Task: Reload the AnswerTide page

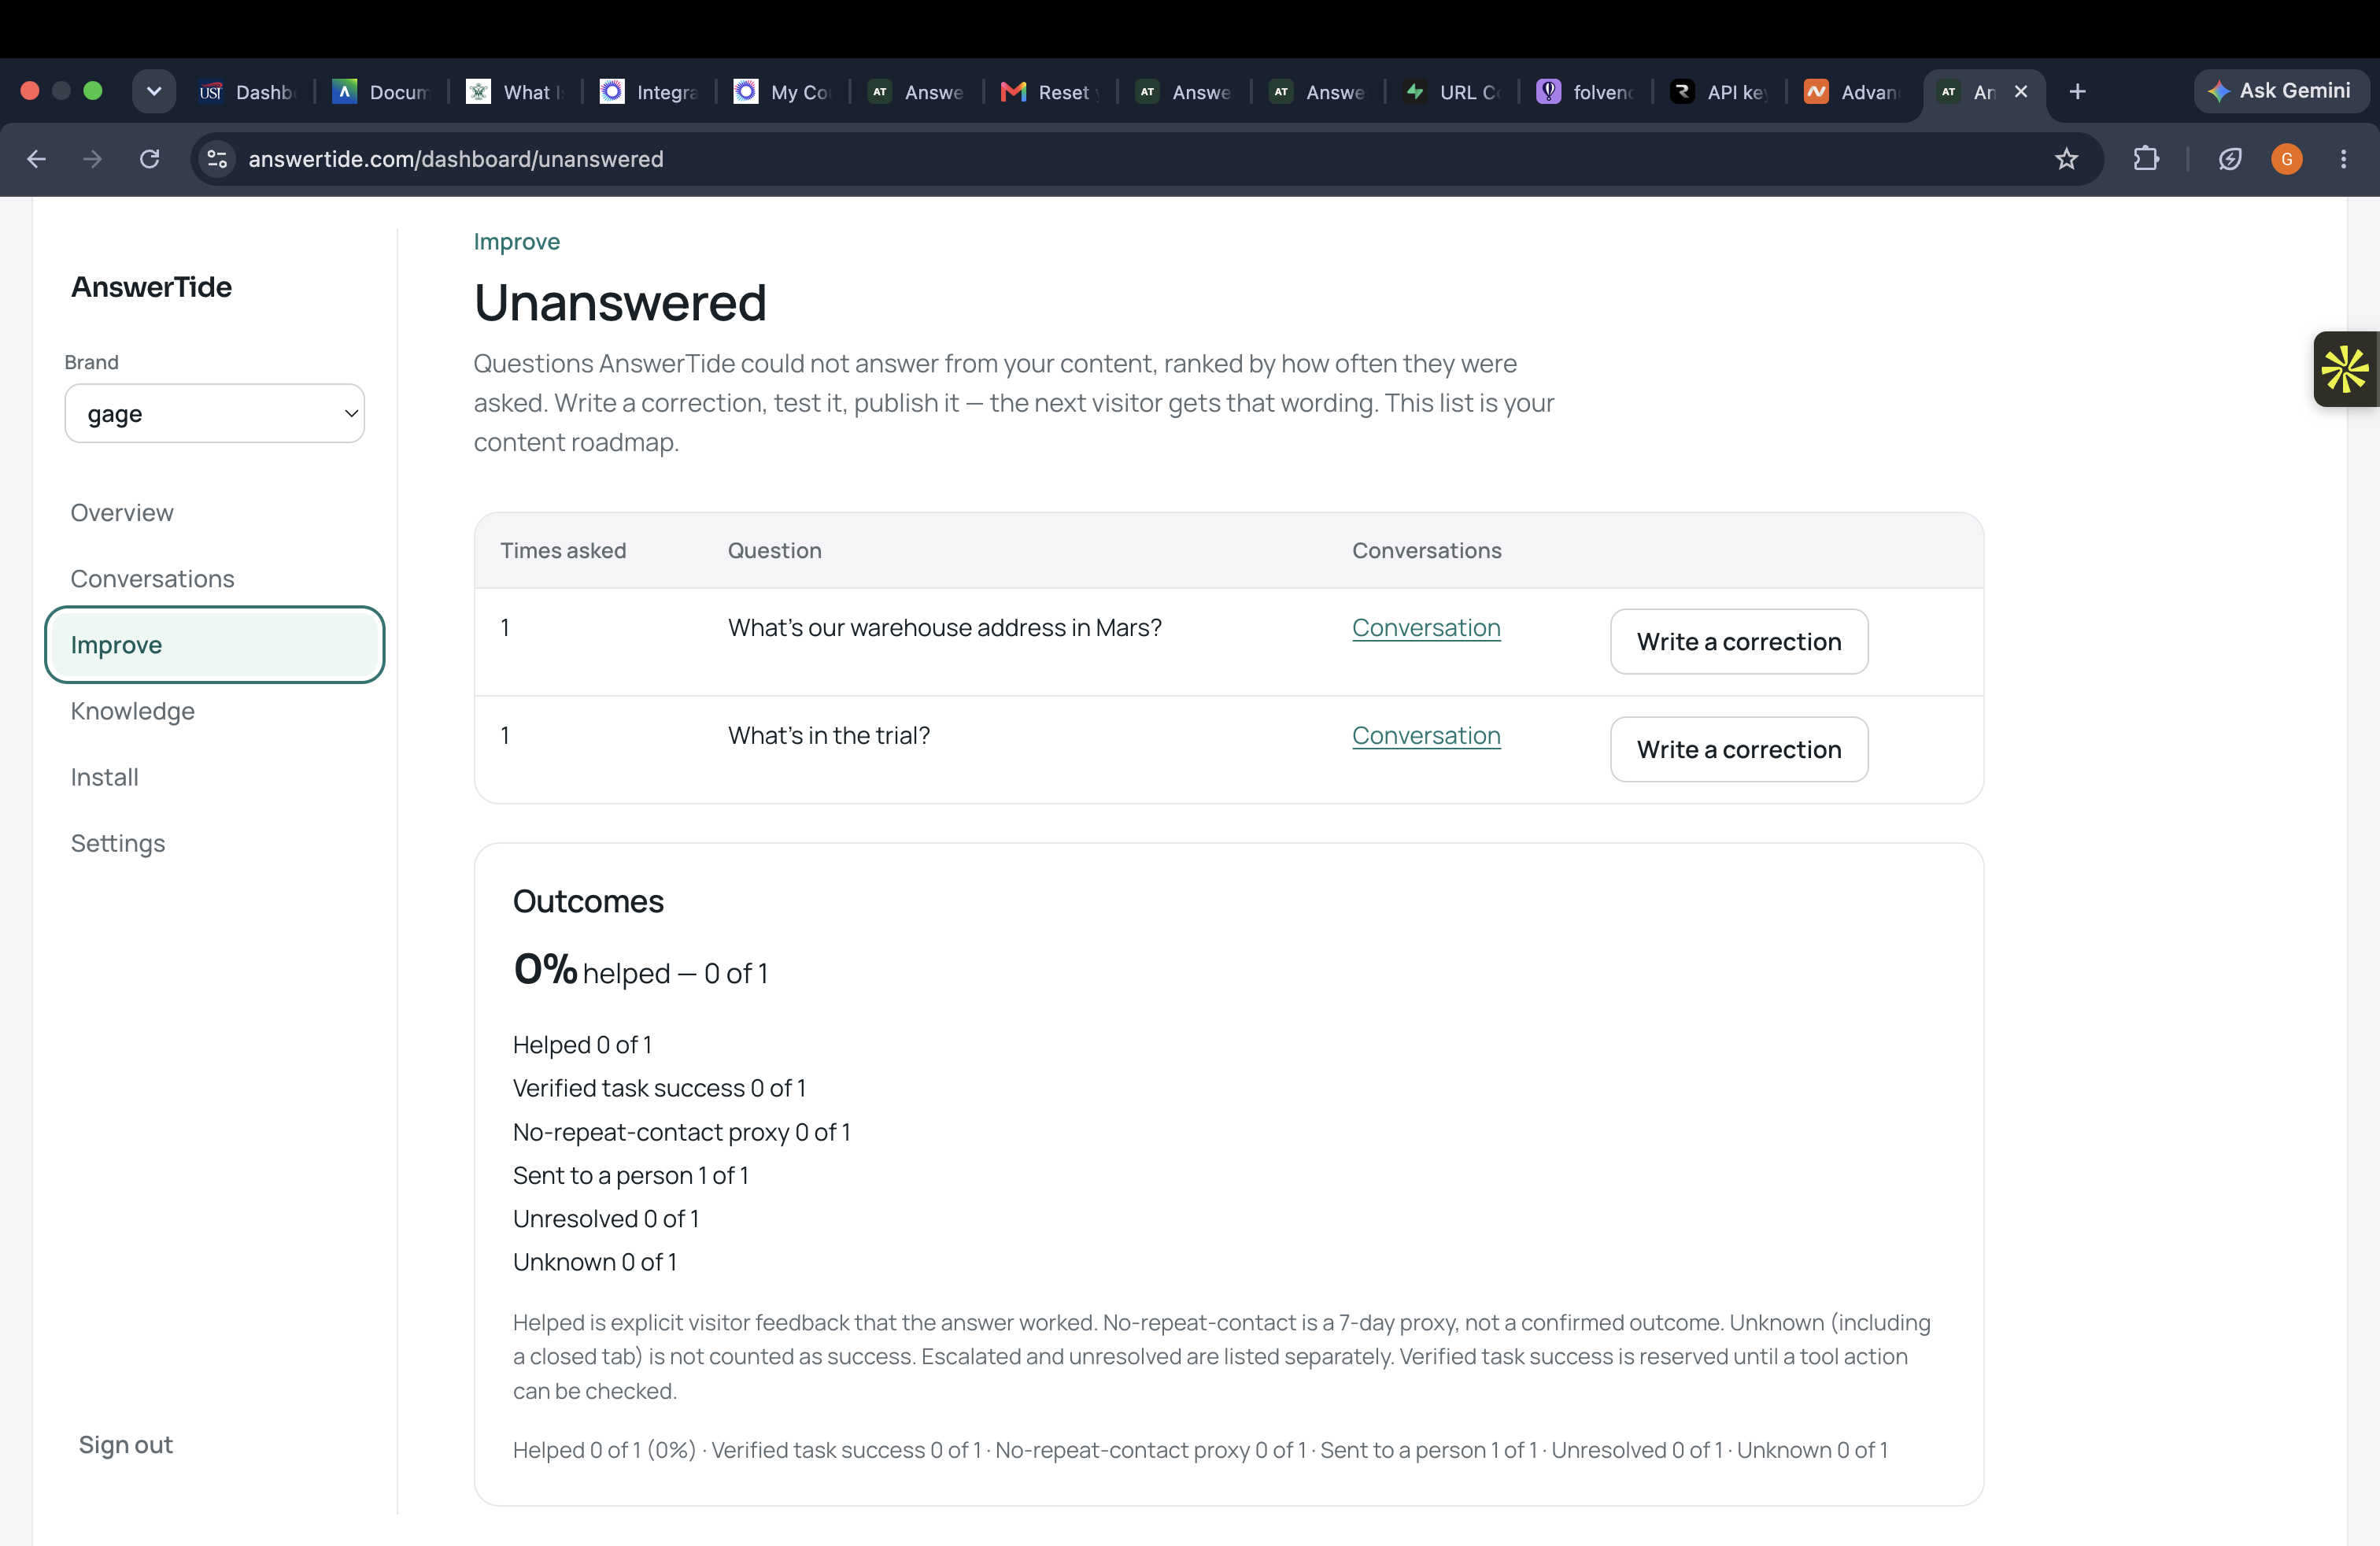Action: (149, 159)
